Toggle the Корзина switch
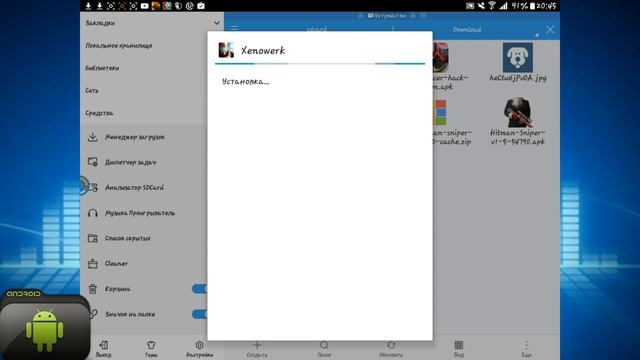The width and height of the screenshot is (640, 360). coord(200,289)
